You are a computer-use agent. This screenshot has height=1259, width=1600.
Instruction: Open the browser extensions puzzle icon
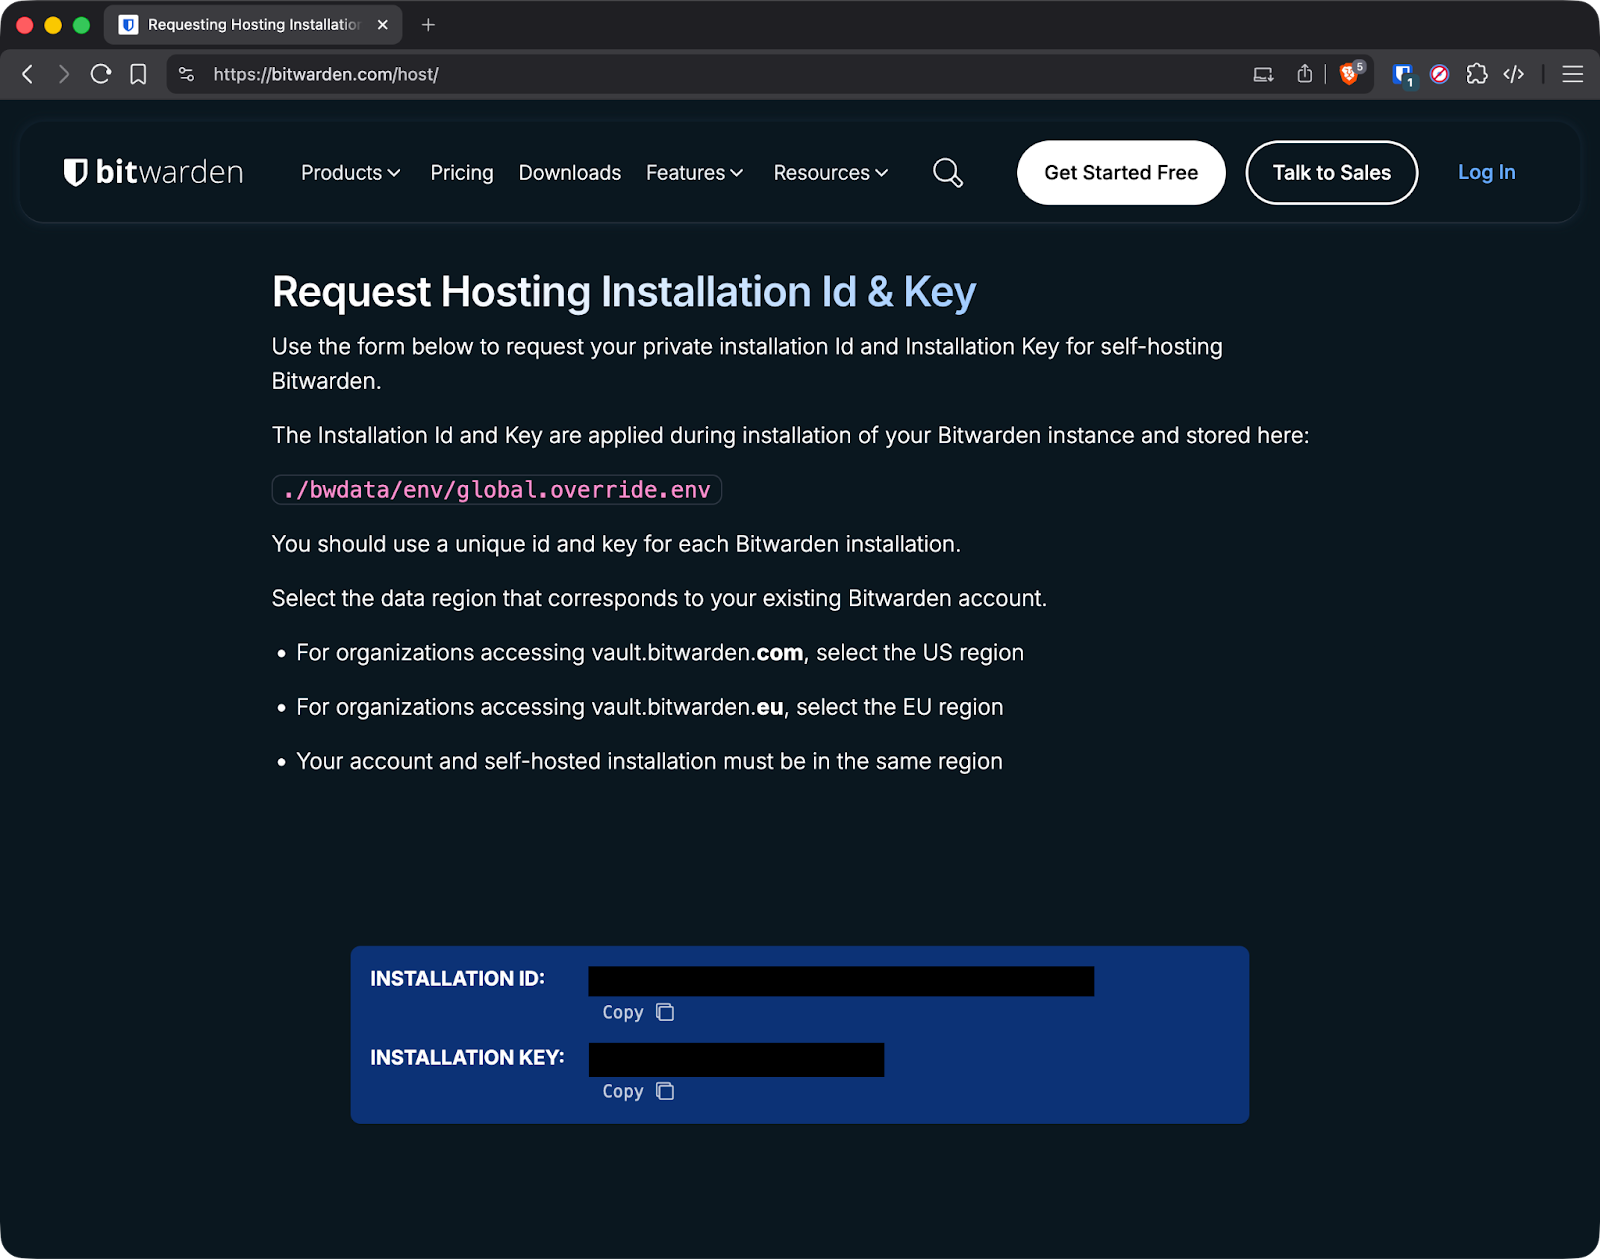tap(1476, 73)
